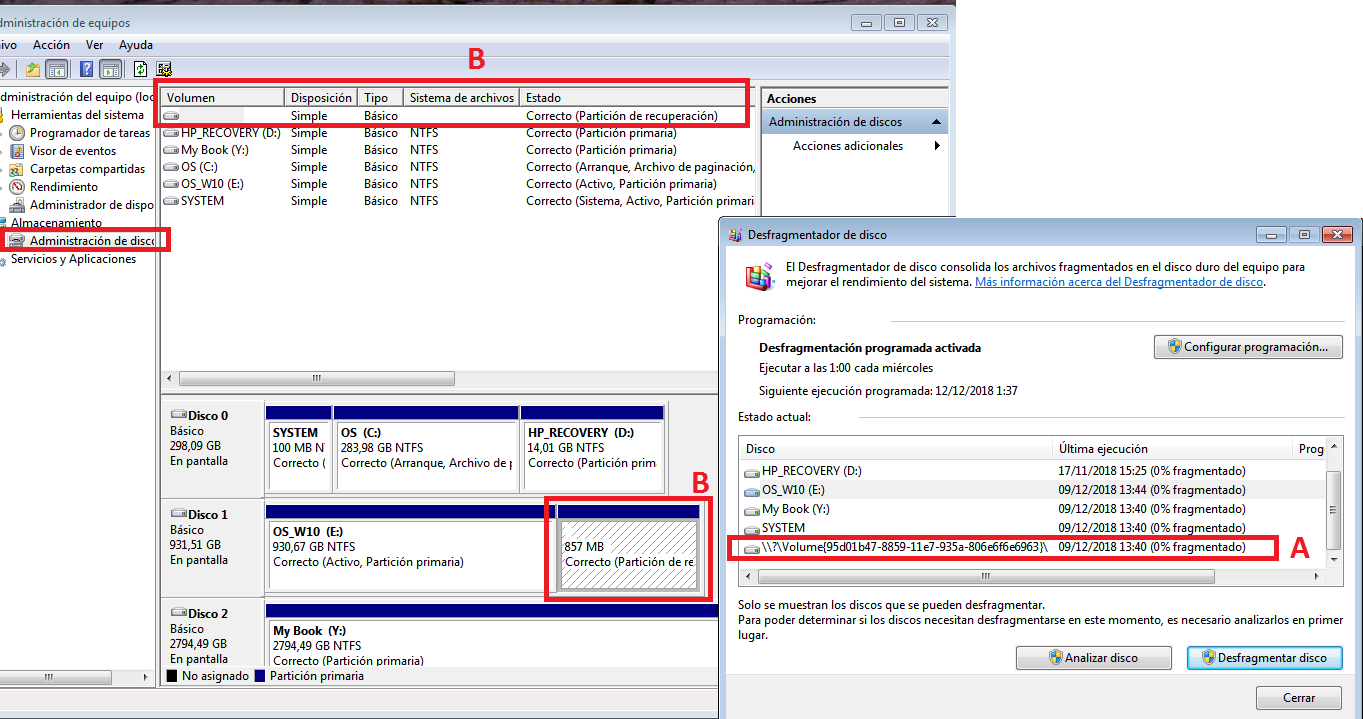
Task: Toggle the show/hide console tree toolbar icon
Action: tap(57, 69)
